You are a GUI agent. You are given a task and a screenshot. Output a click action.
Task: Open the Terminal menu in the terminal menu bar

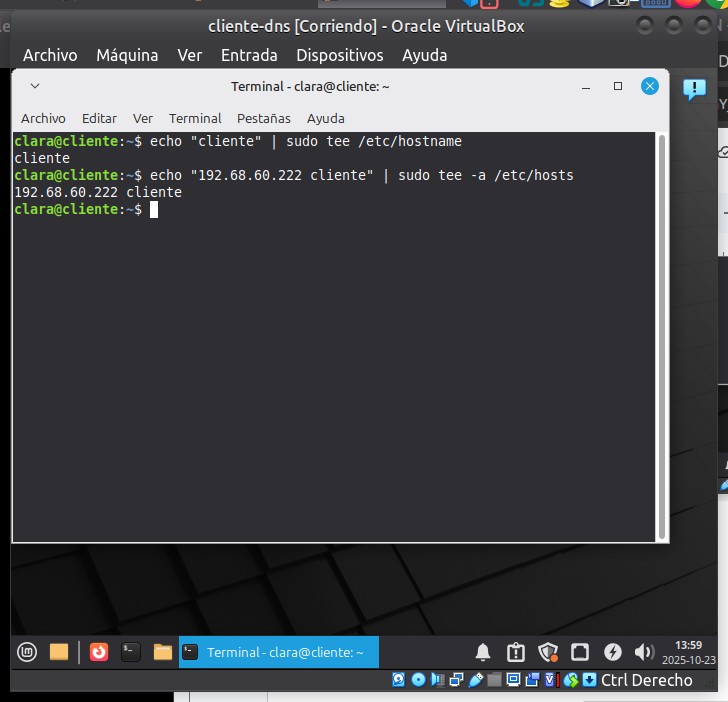point(195,118)
